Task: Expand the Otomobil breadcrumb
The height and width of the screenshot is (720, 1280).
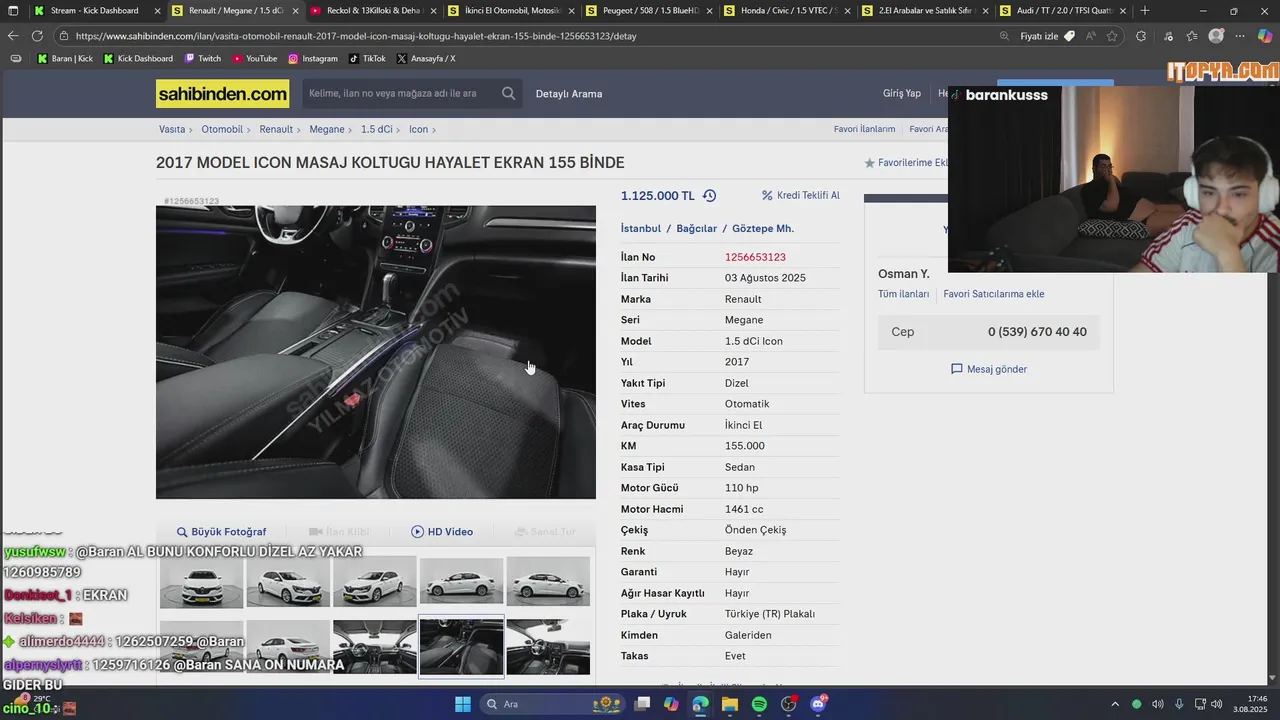Action: pyautogui.click(x=222, y=129)
